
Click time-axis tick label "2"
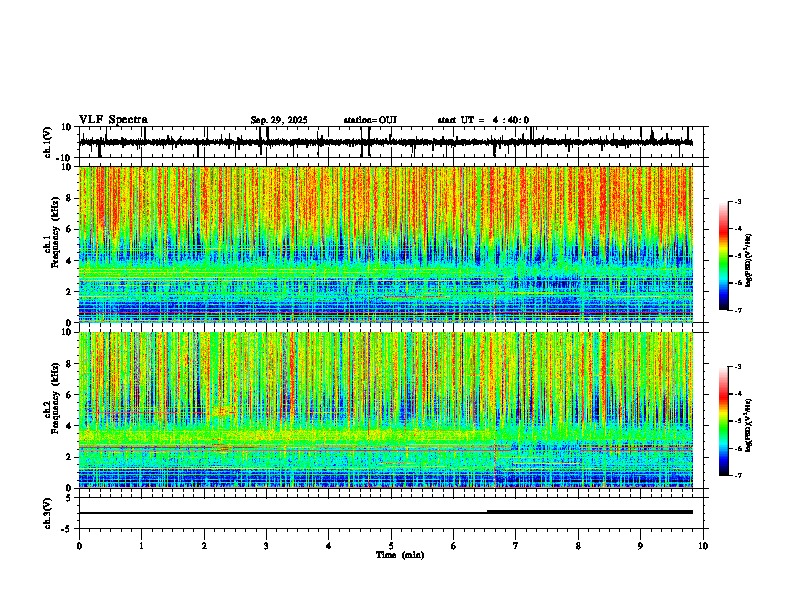click(204, 546)
